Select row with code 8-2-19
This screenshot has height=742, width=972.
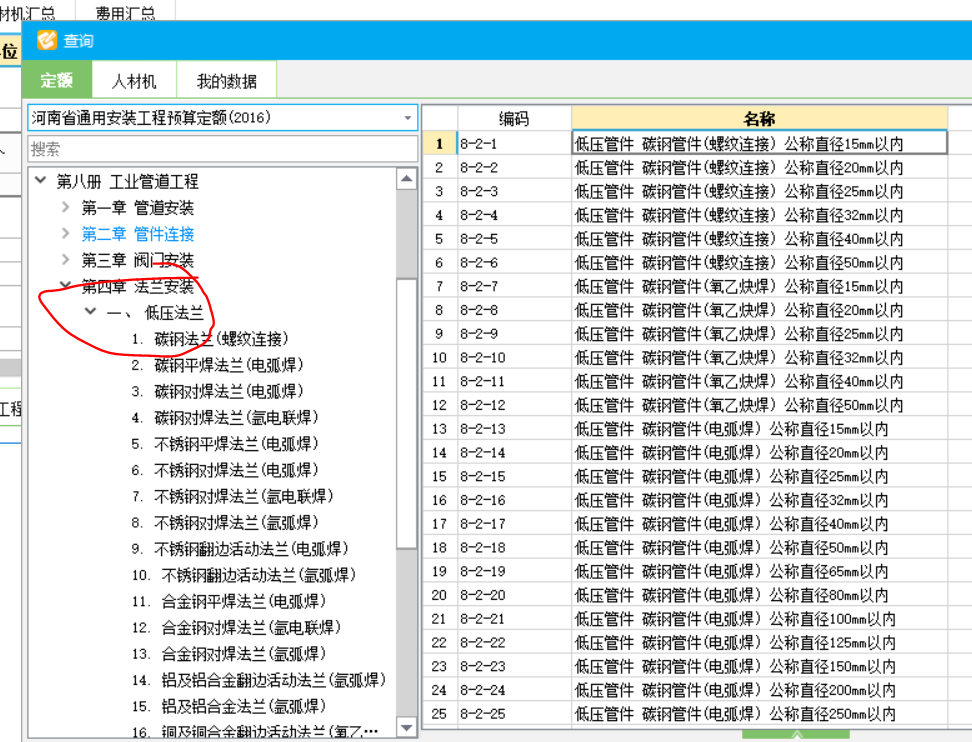click(514, 571)
